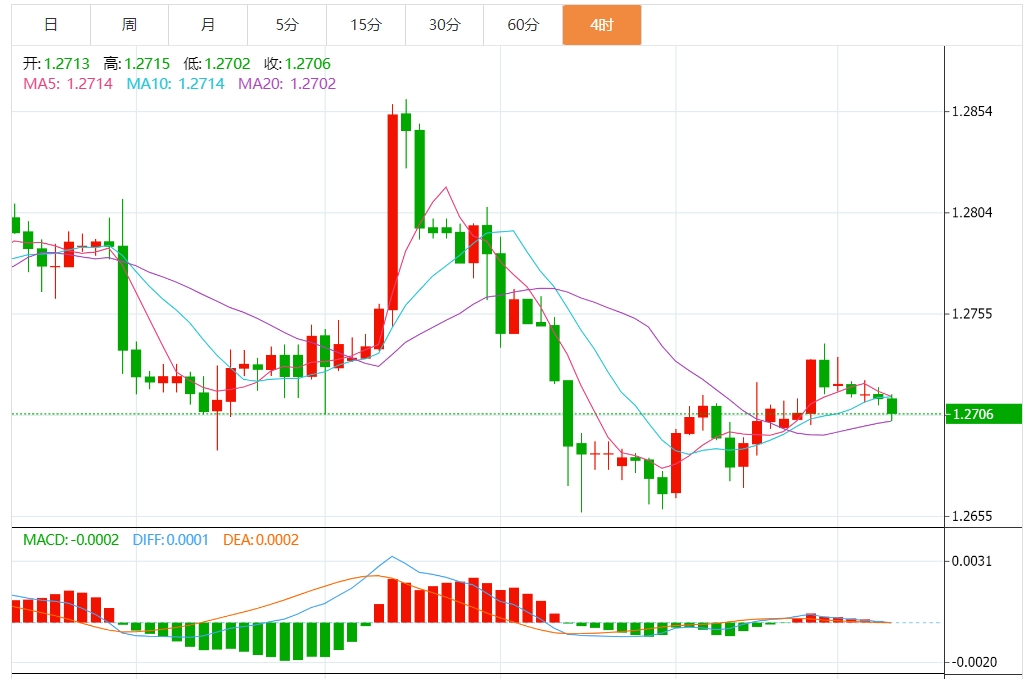Click the last green candlestick at chart end
1036x679 pixels.
[x=892, y=406]
